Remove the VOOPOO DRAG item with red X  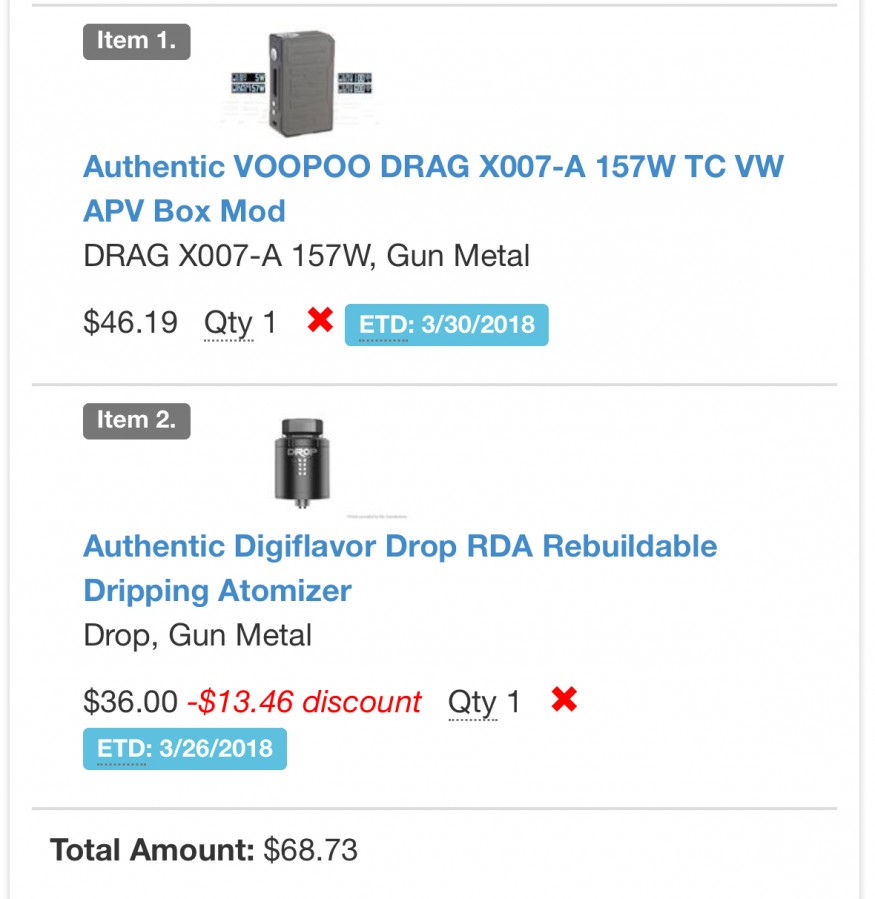(x=320, y=321)
